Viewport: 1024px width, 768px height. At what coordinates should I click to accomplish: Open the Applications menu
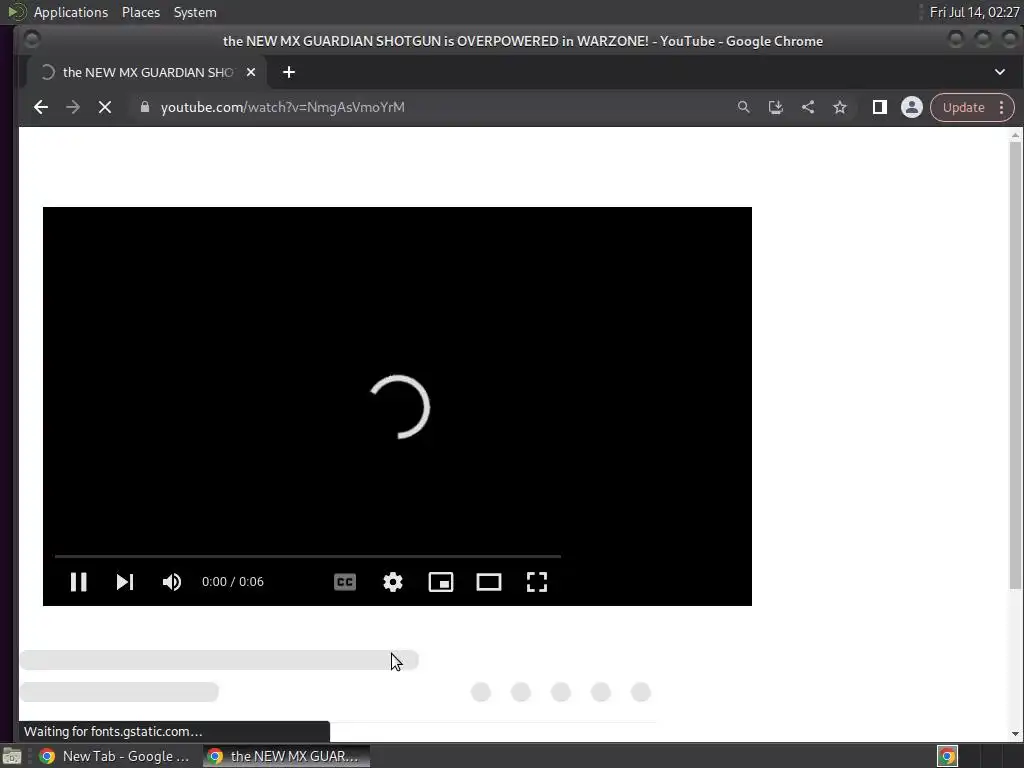point(71,12)
